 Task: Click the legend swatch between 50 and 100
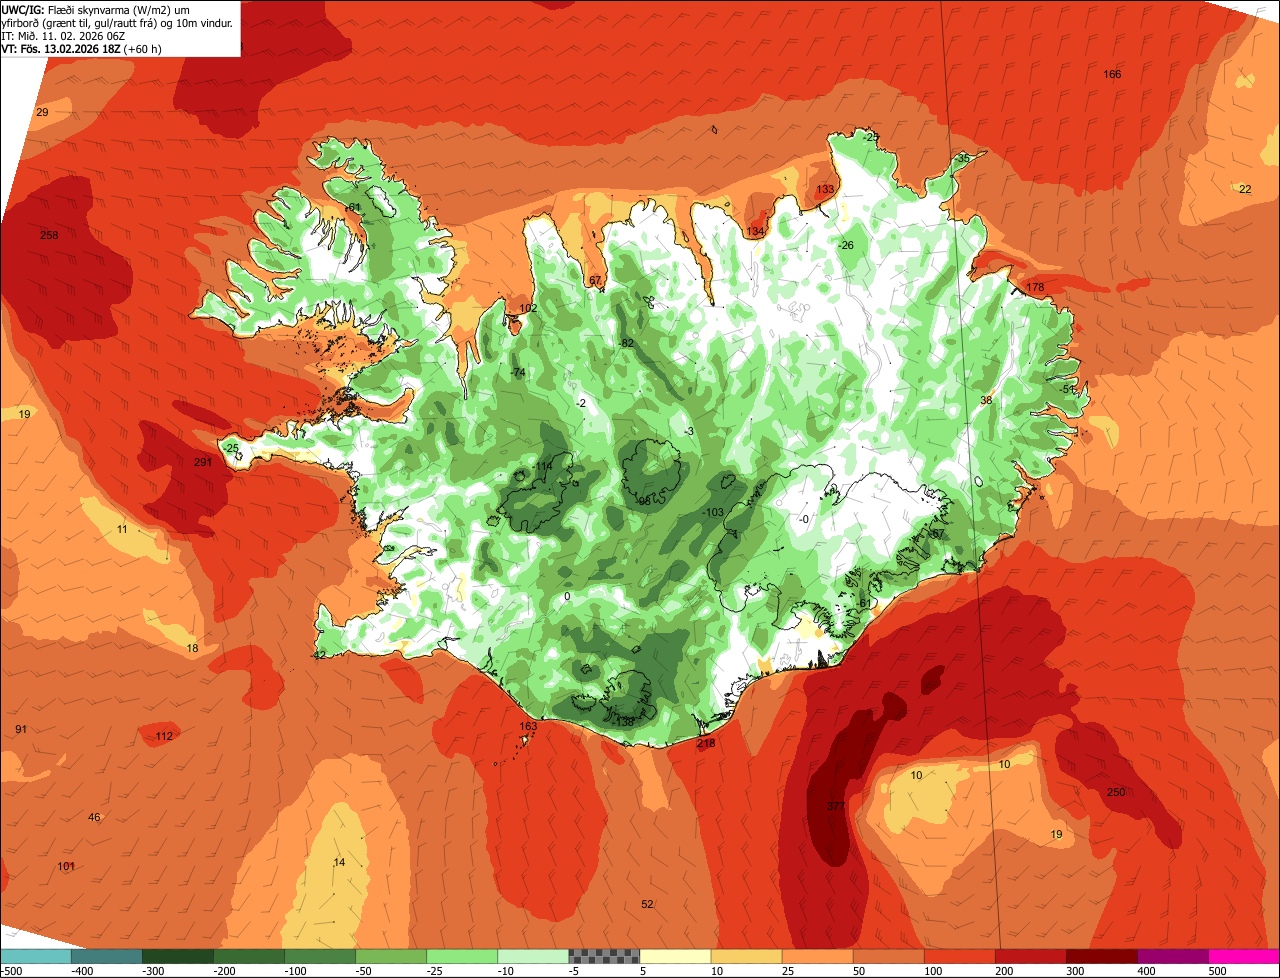click(x=888, y=956)
